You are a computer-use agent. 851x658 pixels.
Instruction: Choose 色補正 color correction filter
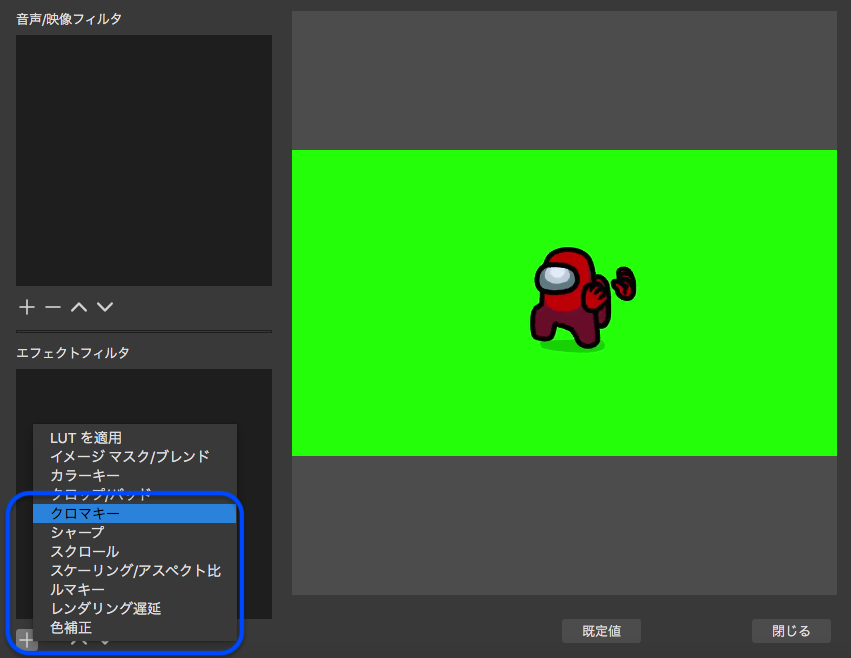(x=135, y=628)
